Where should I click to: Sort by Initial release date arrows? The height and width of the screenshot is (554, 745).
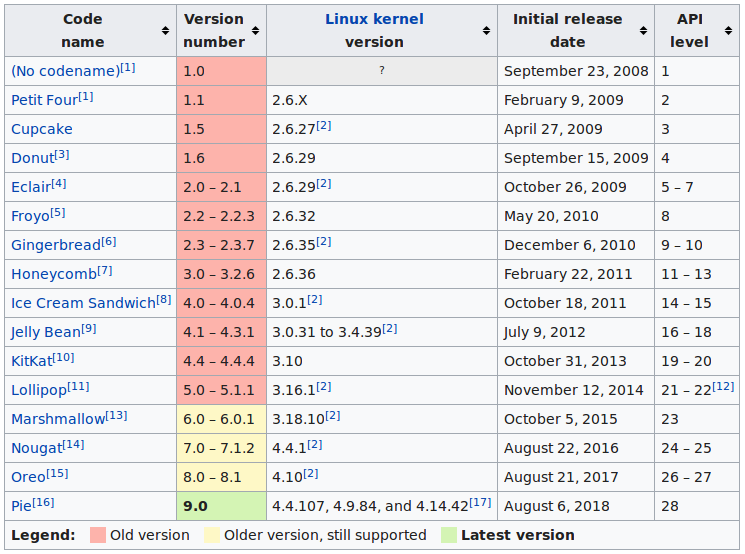[643, 31]
